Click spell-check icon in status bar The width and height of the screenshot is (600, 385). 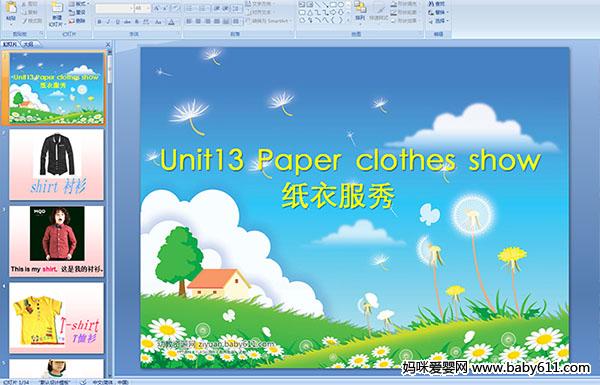(83, 382)
